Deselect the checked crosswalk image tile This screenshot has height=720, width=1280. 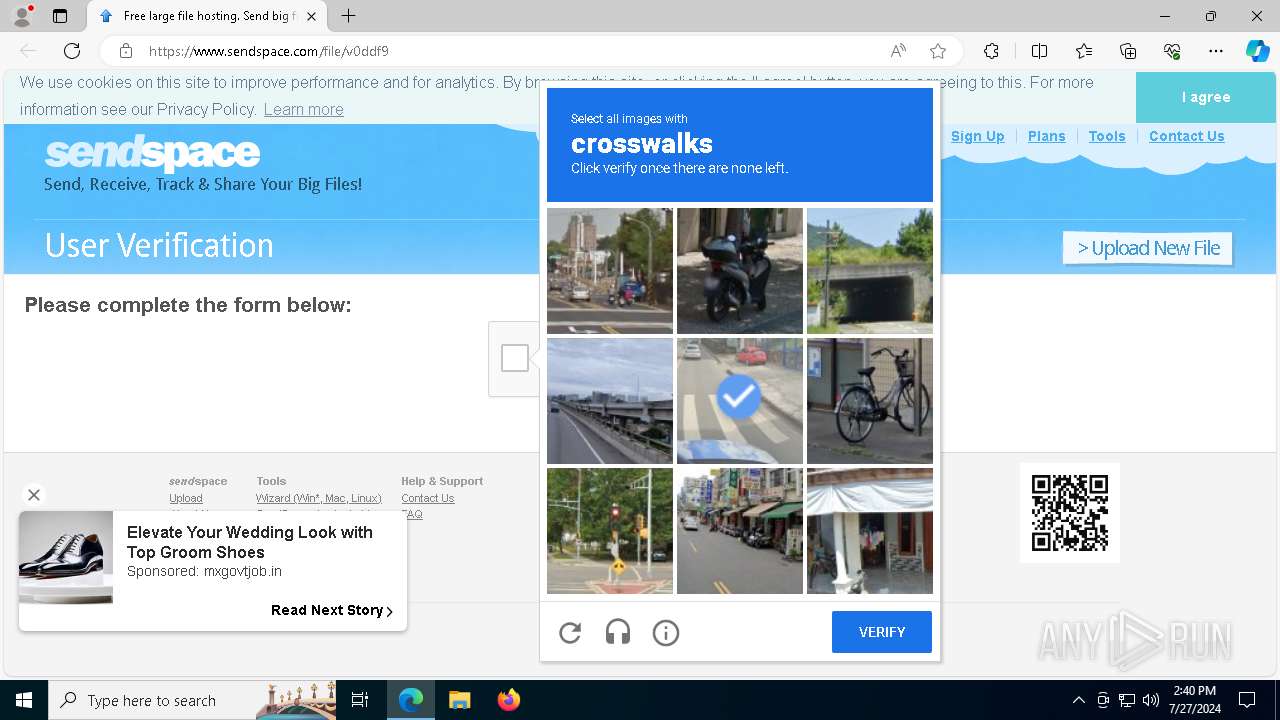click(740, 400)
